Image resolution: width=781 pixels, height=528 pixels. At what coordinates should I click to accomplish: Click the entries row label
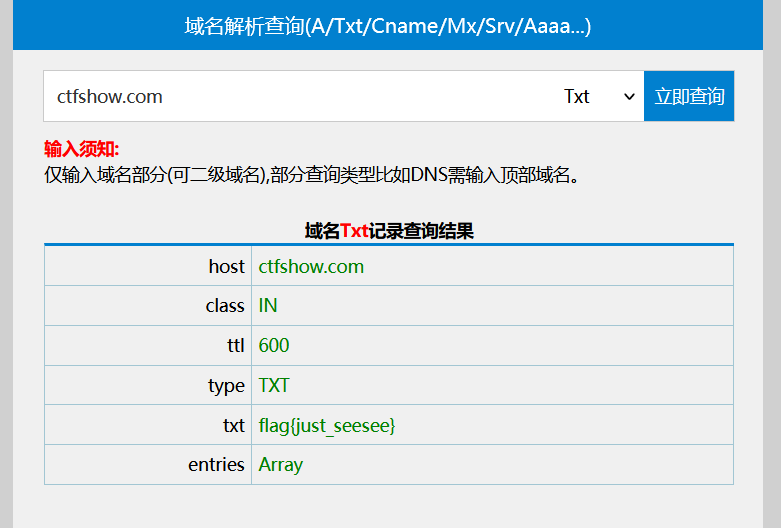[216, 464]
